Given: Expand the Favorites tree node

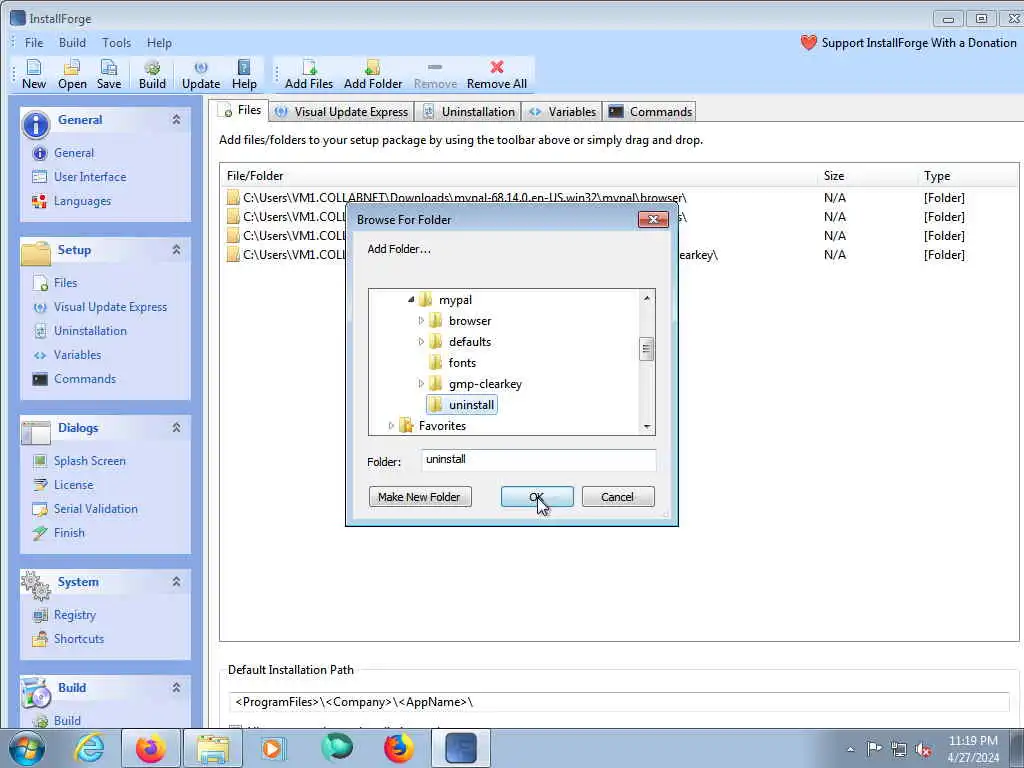Looking at the screenshot, I should 391,426.
